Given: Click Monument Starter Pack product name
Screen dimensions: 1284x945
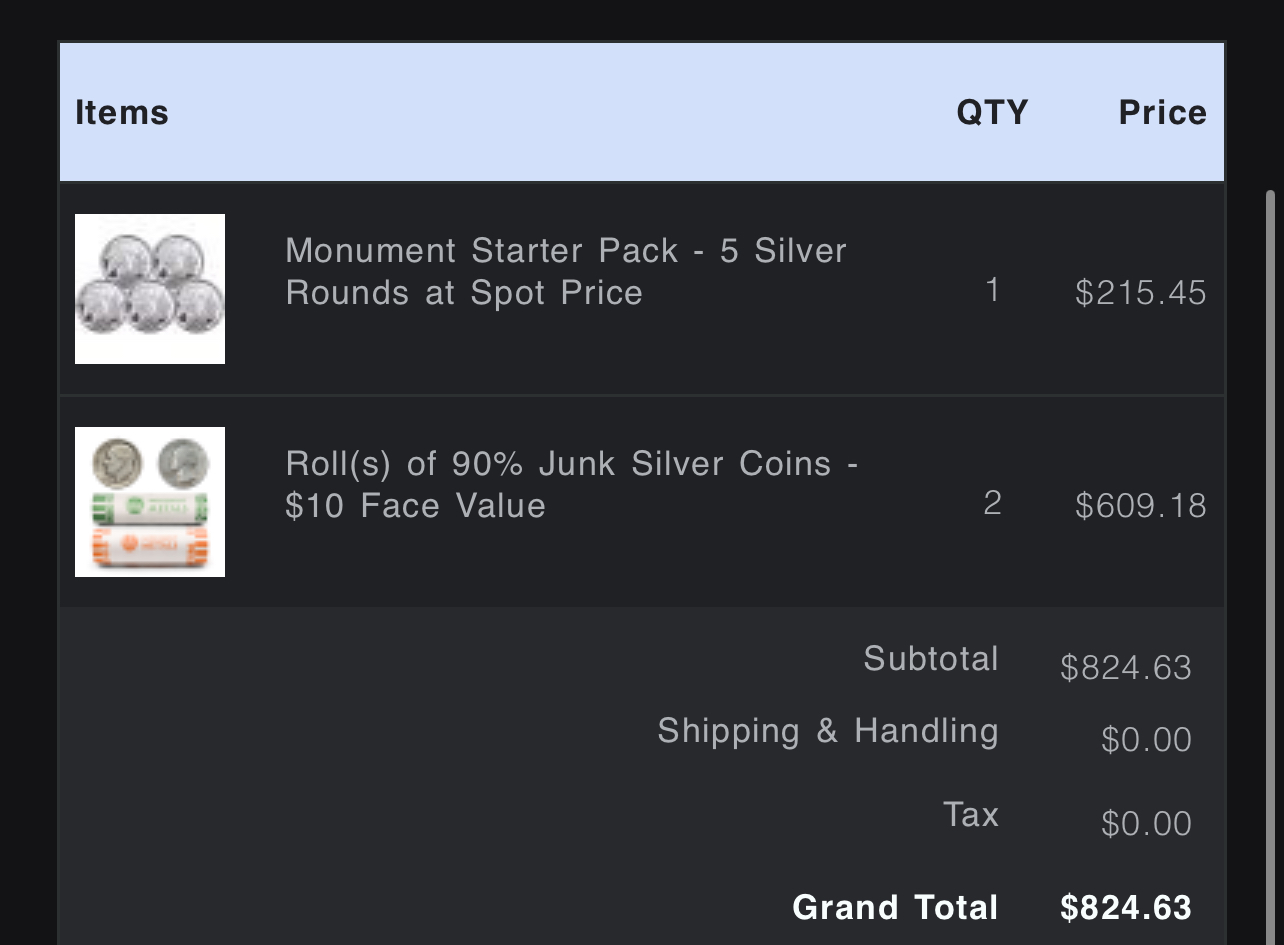Looking at the screenshot, I should [x=566, y=271].
